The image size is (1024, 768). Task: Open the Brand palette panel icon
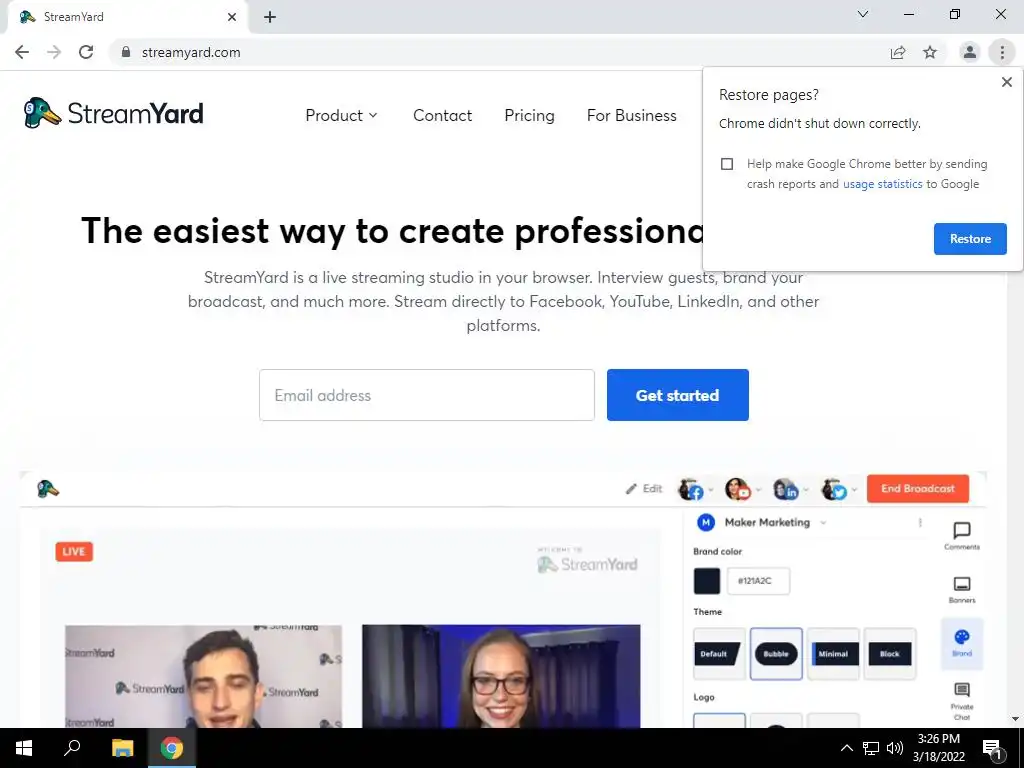click(962, 643)
